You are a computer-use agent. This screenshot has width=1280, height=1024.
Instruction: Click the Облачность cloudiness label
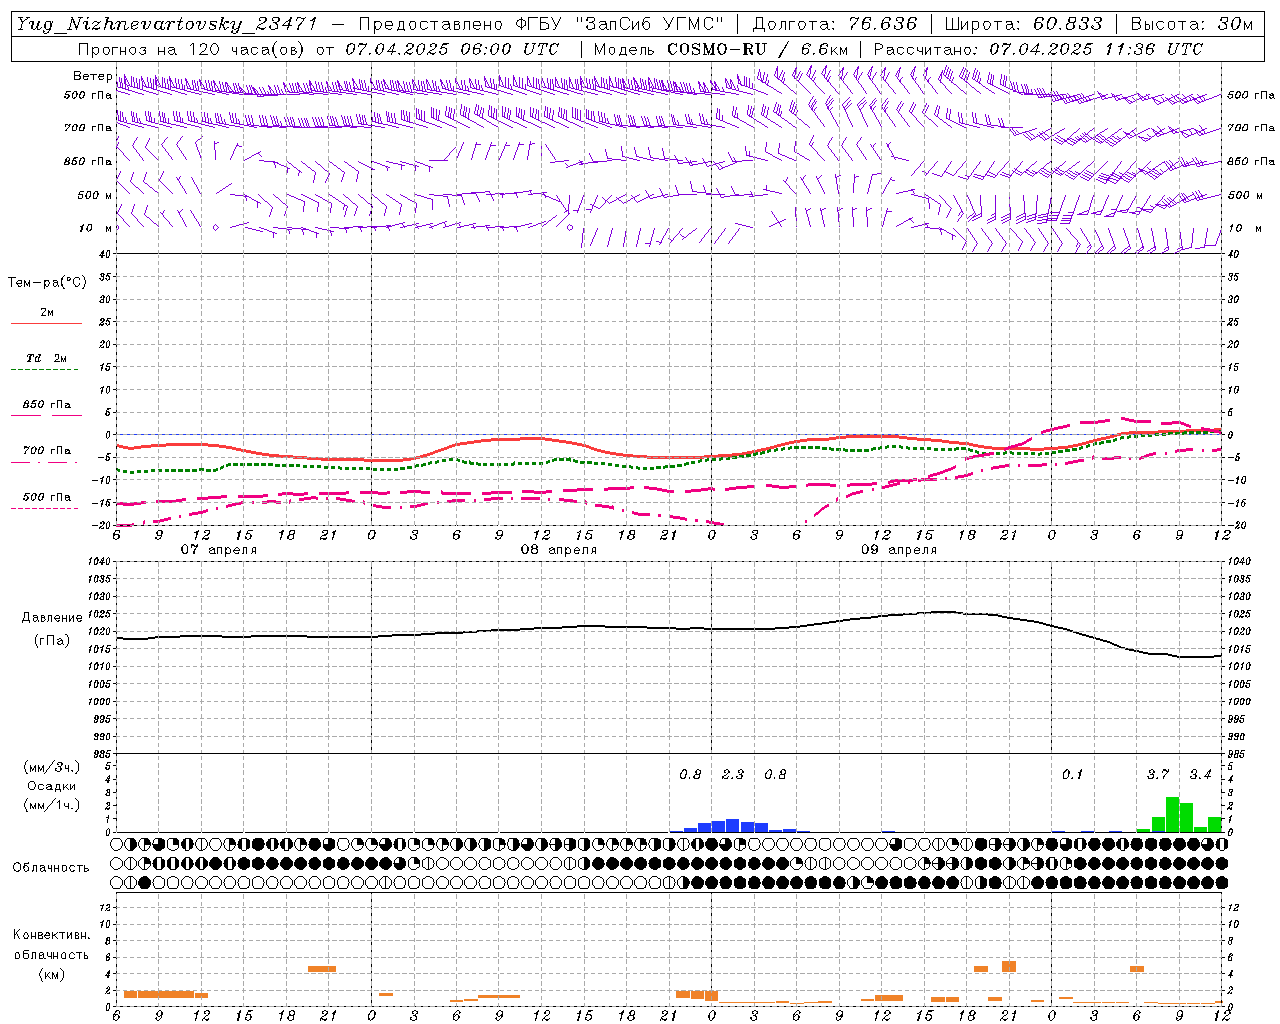[x=51, y=868]
